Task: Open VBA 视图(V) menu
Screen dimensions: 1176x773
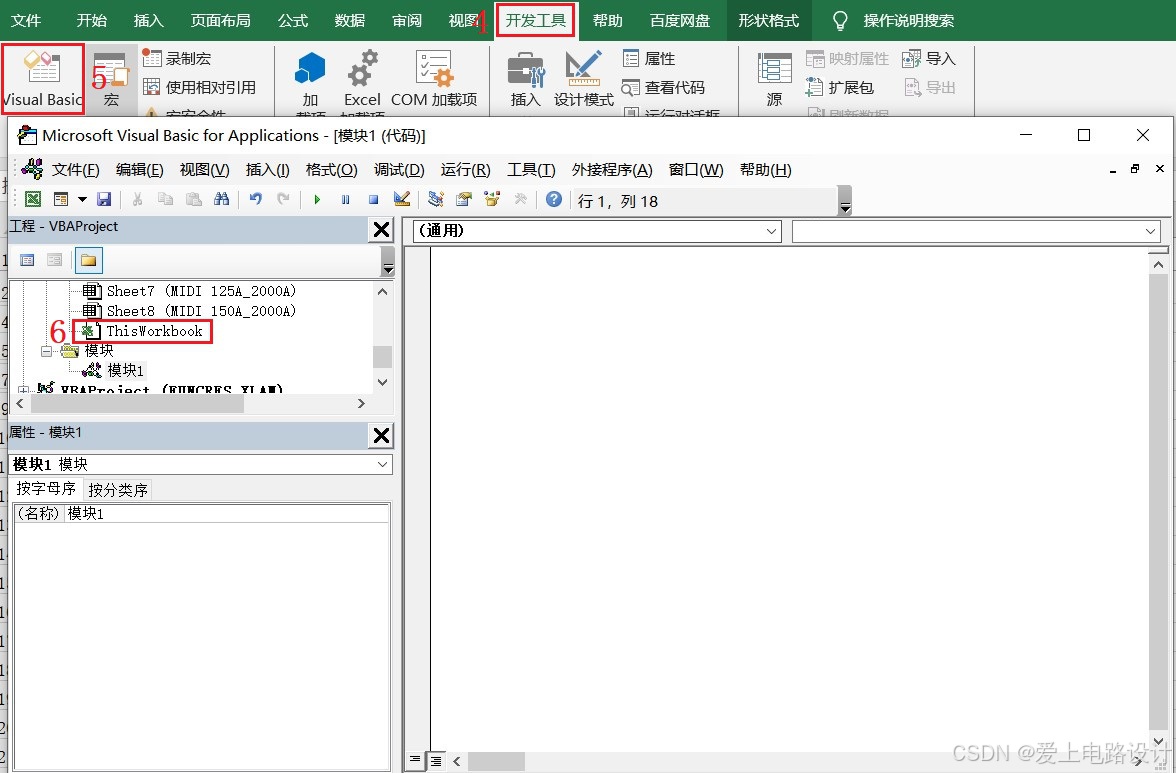Action: pos(205,170)
